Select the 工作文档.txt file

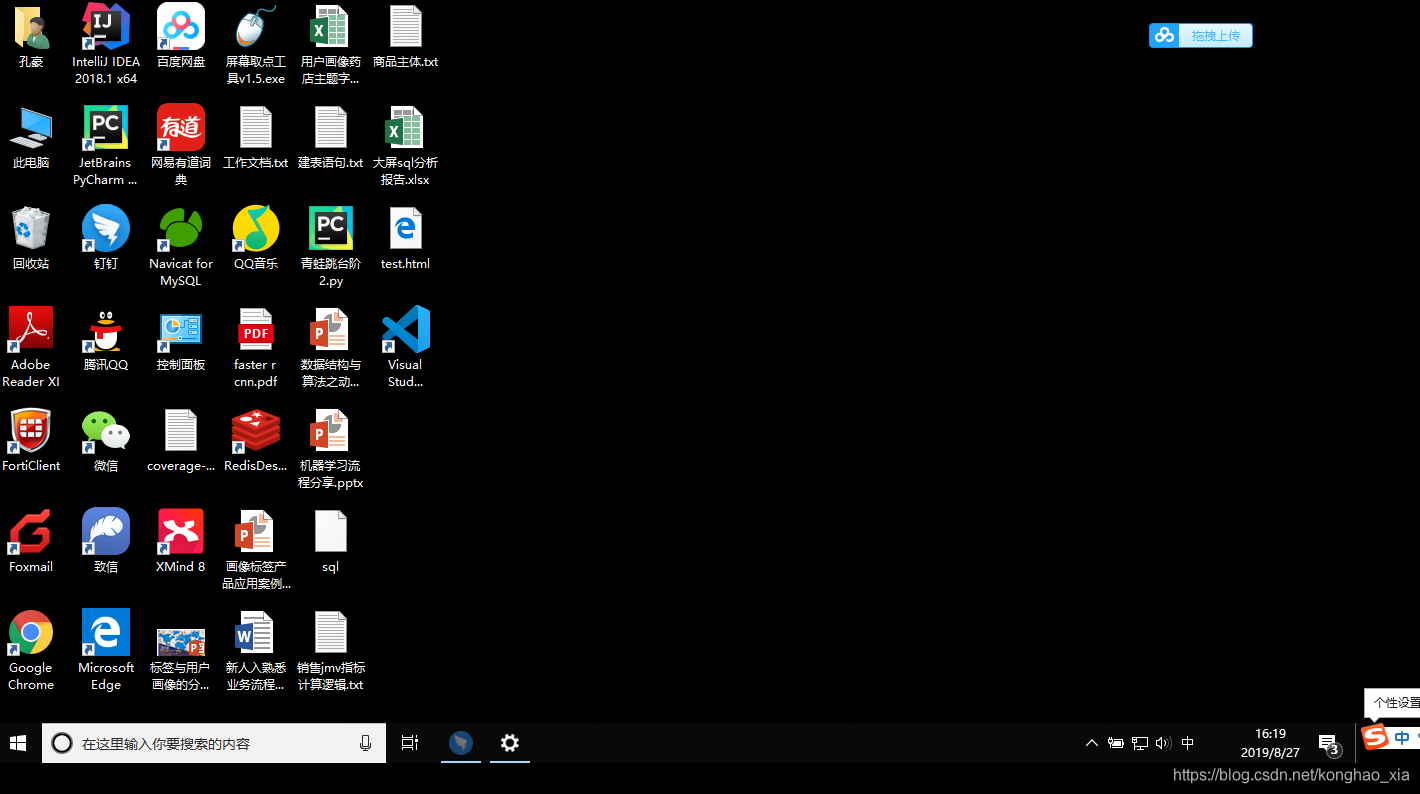click(x=256, y=138)
